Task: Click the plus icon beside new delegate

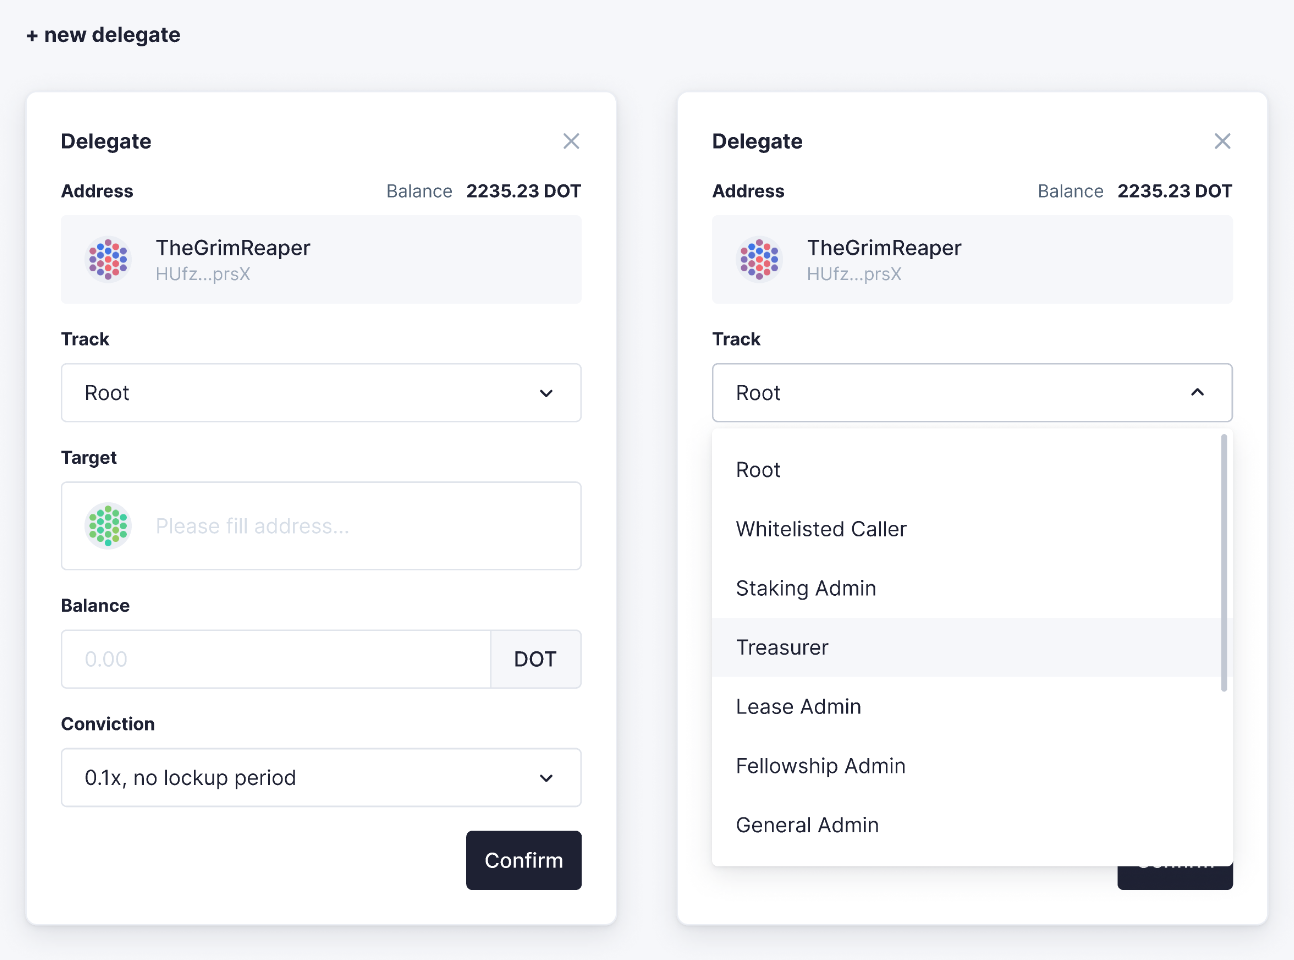Action: [x=32, y=34]
